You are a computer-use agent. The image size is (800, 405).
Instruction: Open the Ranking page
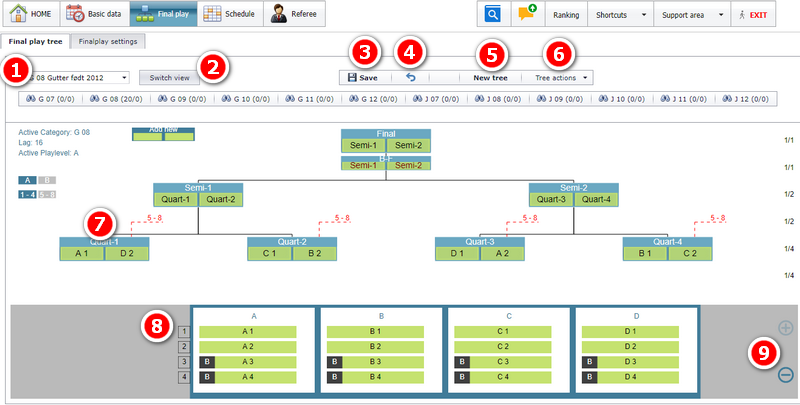566,15
